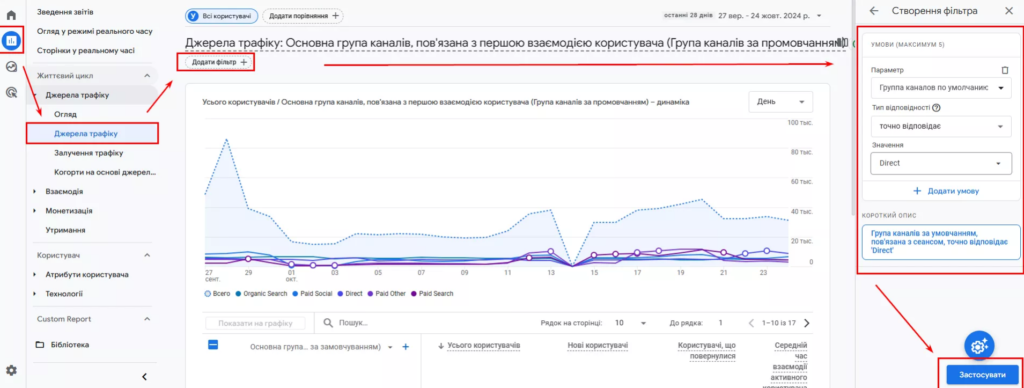
Task: Go to previous table page arrow
Action: click(x=751, y=323)
